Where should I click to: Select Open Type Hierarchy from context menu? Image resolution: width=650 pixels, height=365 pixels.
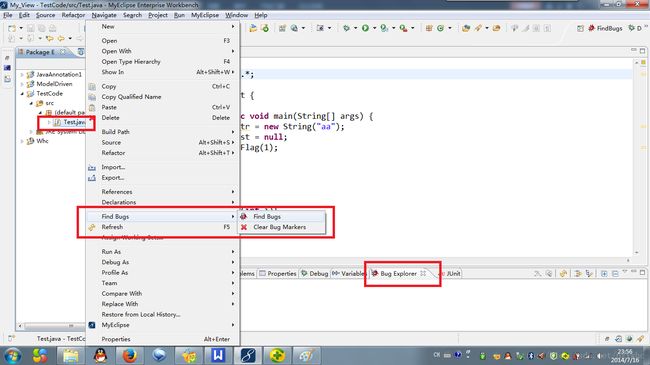[162, 61]
